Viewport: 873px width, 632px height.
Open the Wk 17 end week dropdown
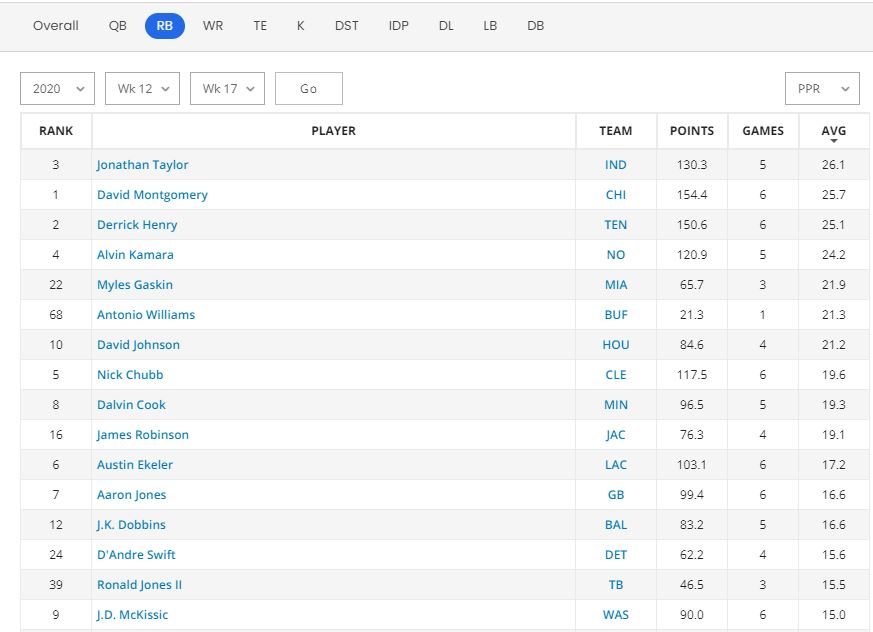[227, 88]
